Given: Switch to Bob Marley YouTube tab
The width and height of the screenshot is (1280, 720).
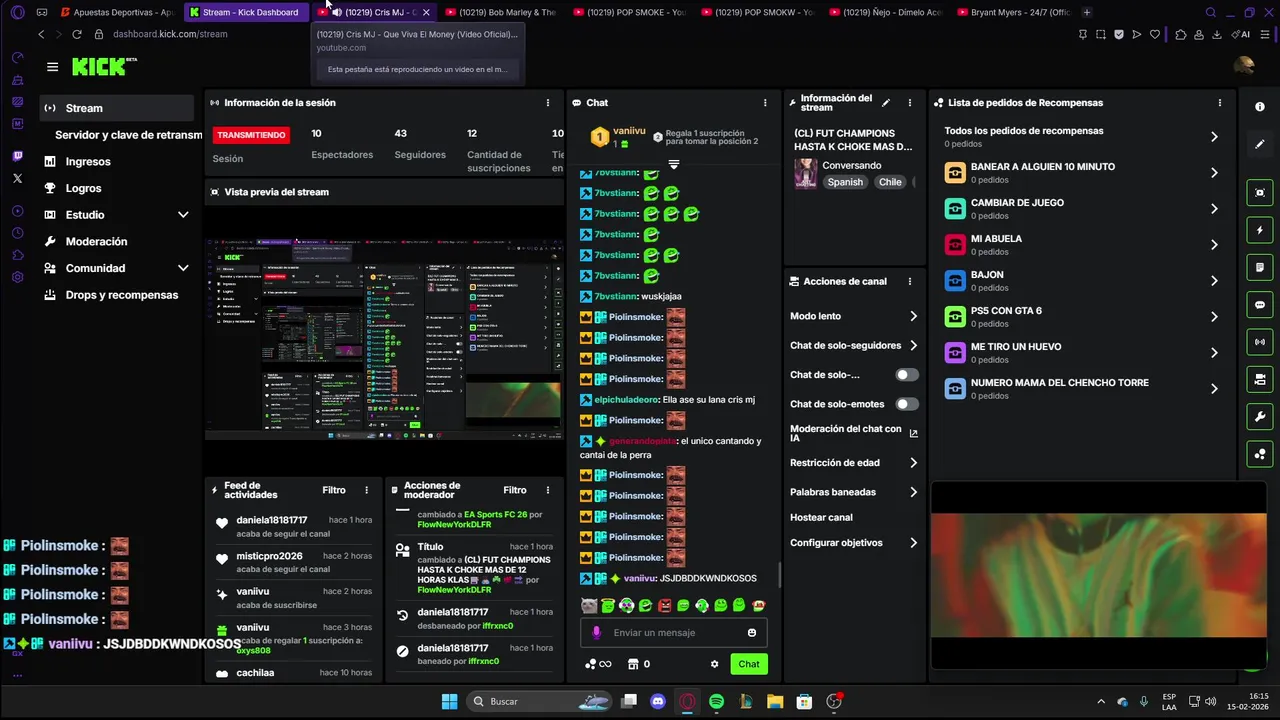Looking at the screenshot, I should click(x=500, y=12).
